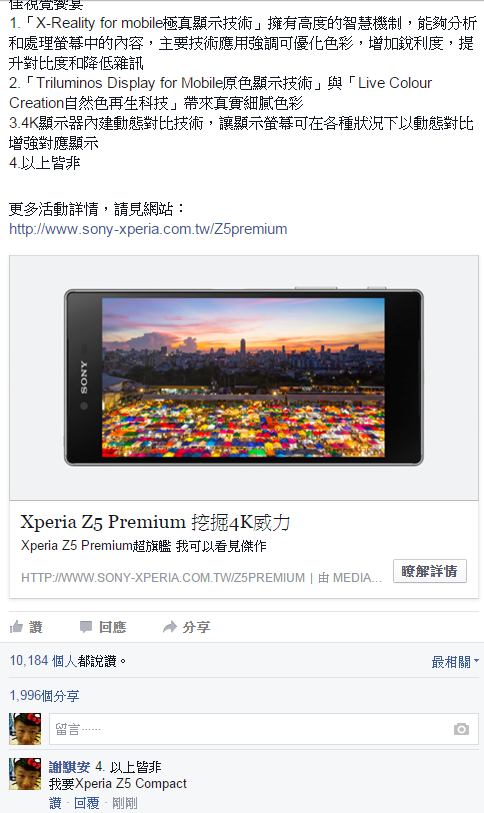Click profile avatar next to comment field
Viewport: 484px width, 813px height.
25,729
